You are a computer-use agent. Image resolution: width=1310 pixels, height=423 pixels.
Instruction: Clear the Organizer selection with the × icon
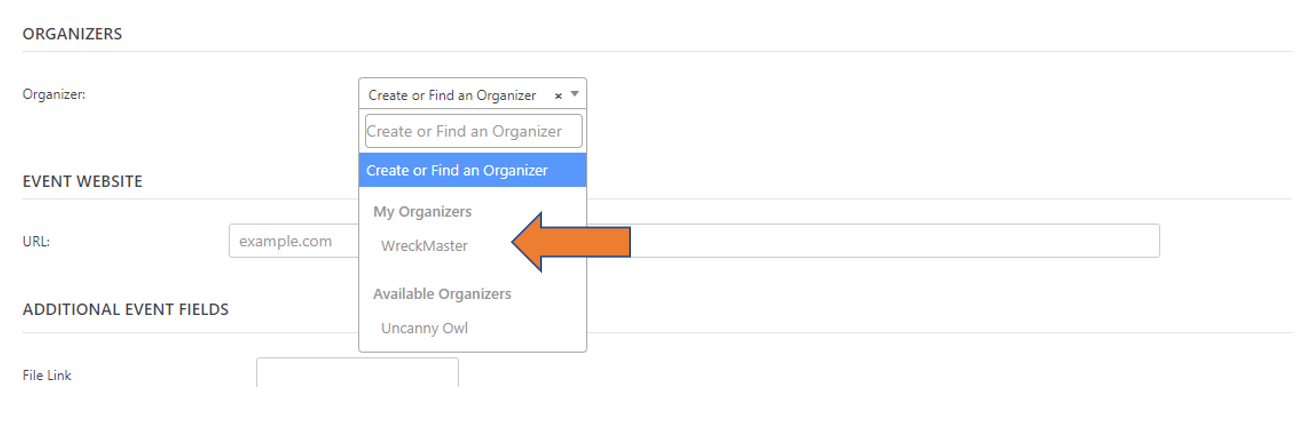tap(558, 96)
